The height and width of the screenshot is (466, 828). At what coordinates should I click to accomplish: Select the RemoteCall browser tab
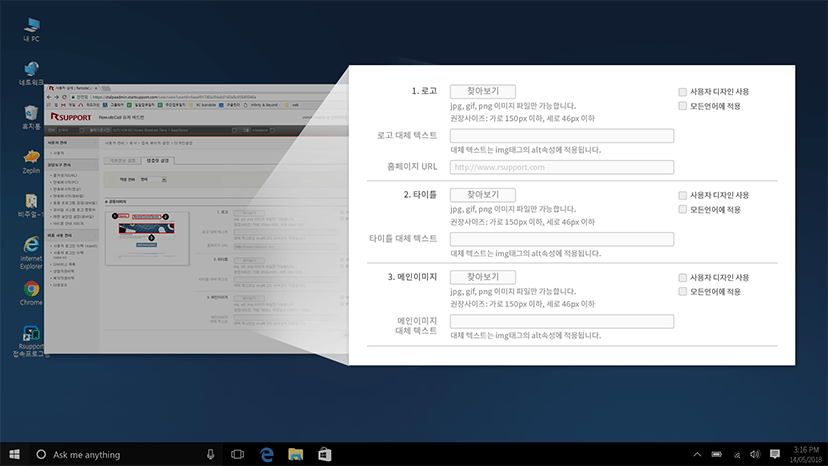[x=72, y=88]
